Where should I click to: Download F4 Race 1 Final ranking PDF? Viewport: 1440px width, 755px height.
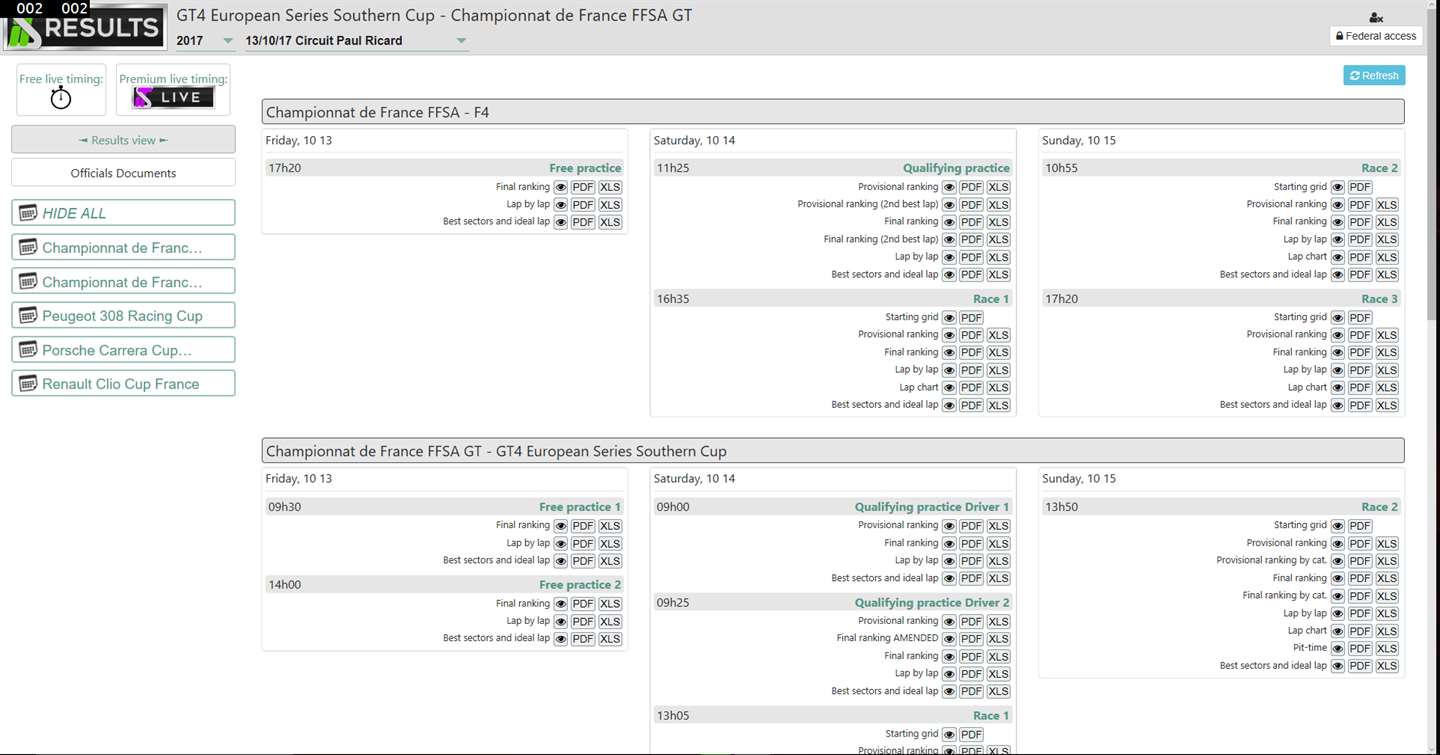tap(971, 353)
